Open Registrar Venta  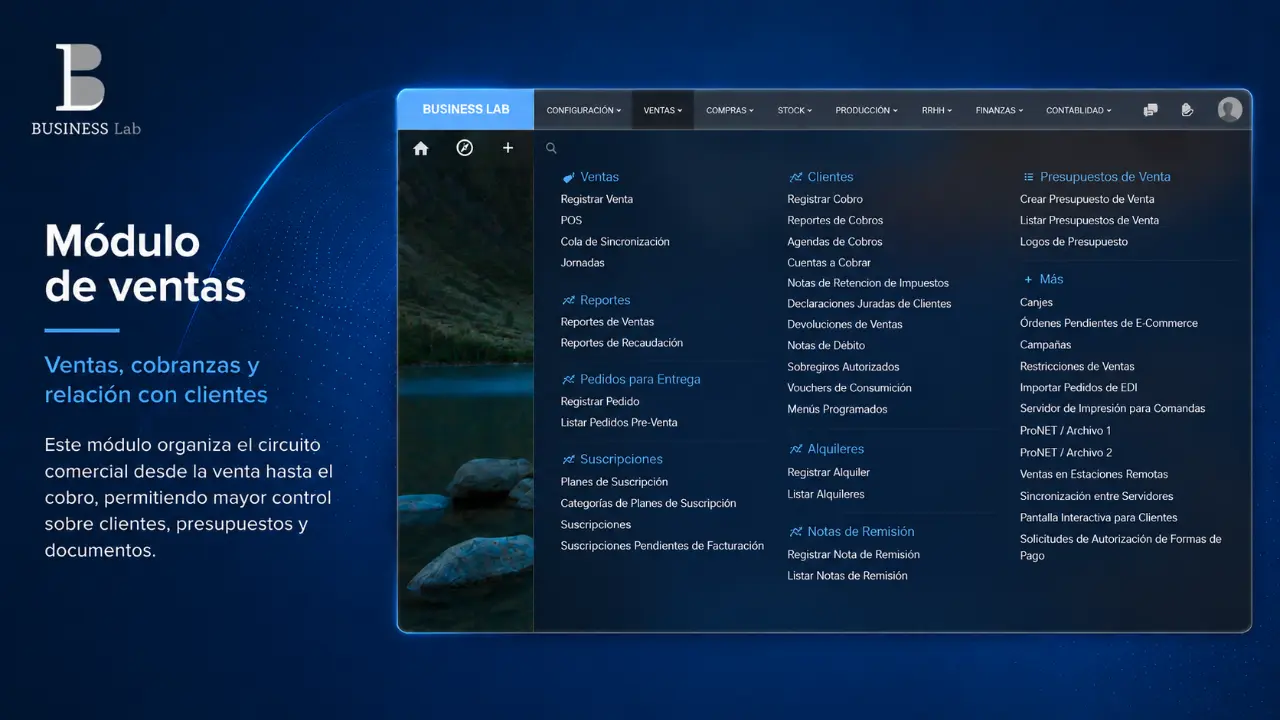(597, 199)
